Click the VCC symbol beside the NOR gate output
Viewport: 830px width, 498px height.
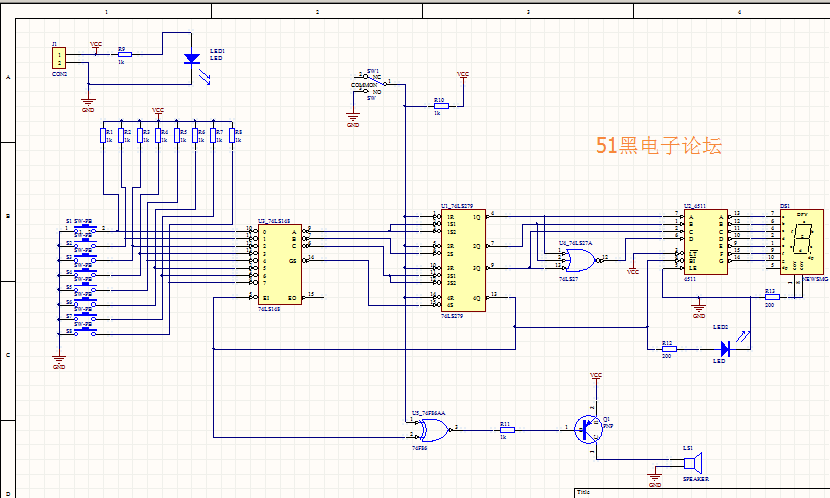tap(633, 269)
